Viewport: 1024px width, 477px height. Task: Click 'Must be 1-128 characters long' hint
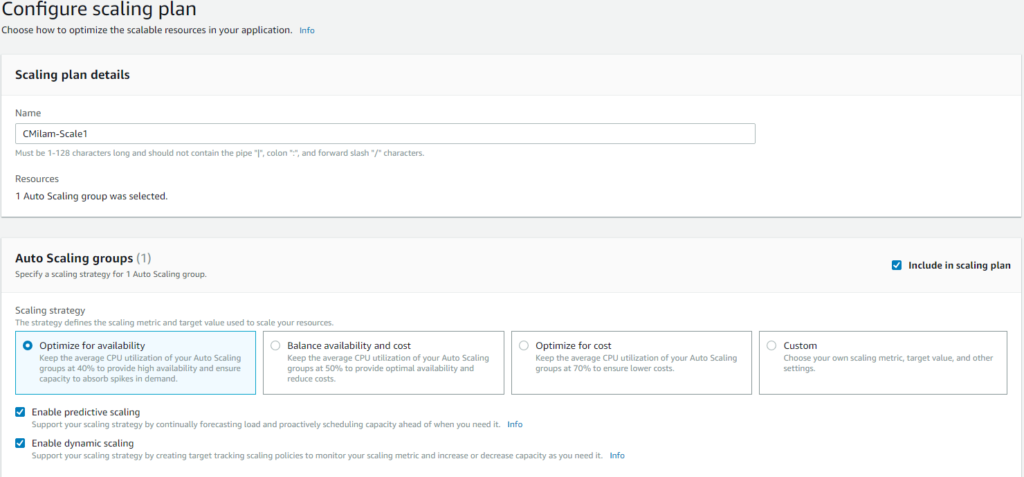tap(219, 154)
